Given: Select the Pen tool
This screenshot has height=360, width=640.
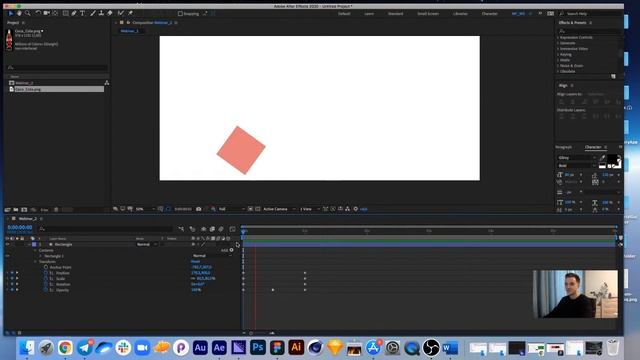Looking at the screenshot, I should click(74, 13).
